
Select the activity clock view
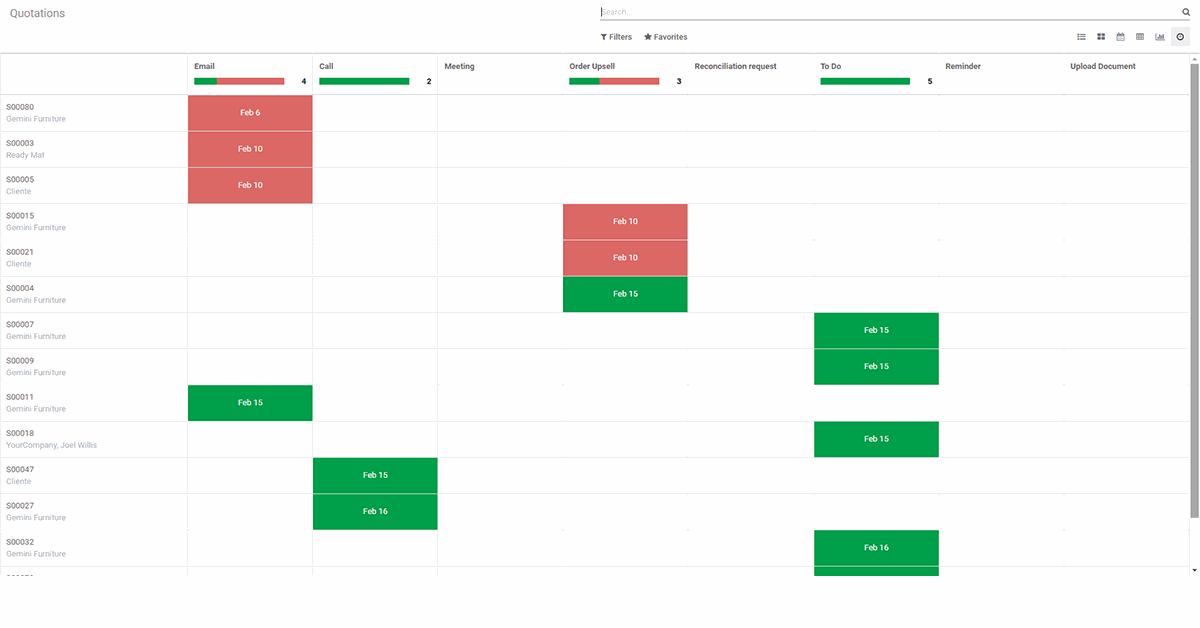(1180, 37)
